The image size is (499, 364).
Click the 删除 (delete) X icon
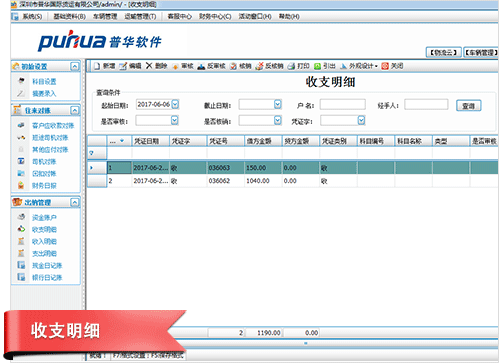tap(149, 66)
